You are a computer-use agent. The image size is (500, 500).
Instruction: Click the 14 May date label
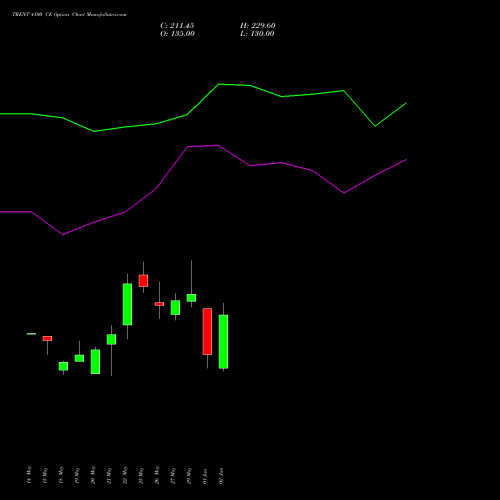point(29,475)
